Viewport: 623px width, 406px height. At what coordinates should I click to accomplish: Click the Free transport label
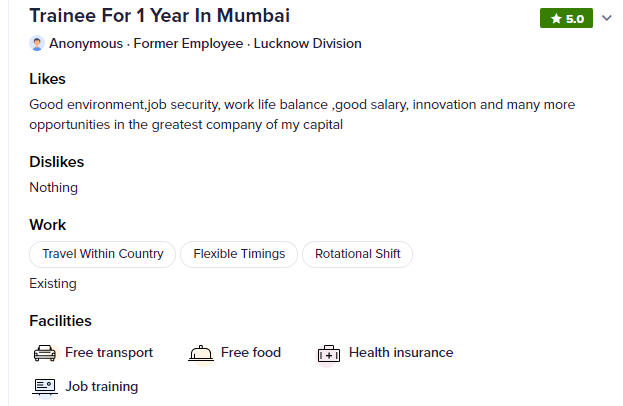[109, 352]
